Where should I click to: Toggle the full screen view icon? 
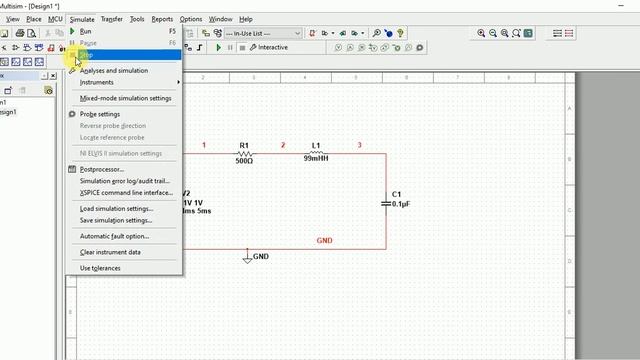[x=528, y=33]
